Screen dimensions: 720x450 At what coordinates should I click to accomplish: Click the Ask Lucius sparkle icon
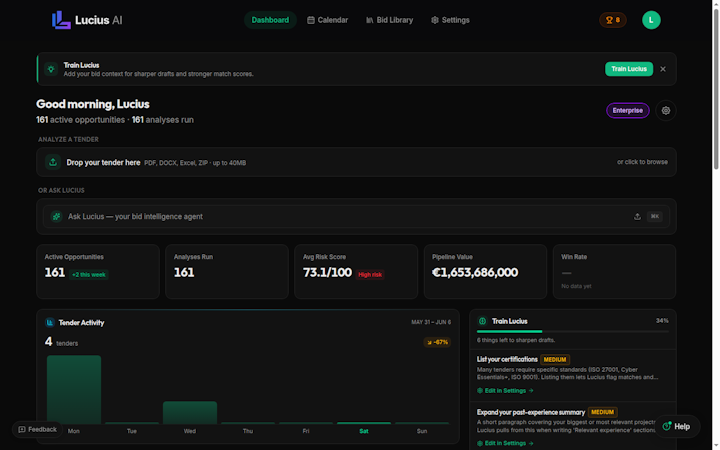point(56,216)
